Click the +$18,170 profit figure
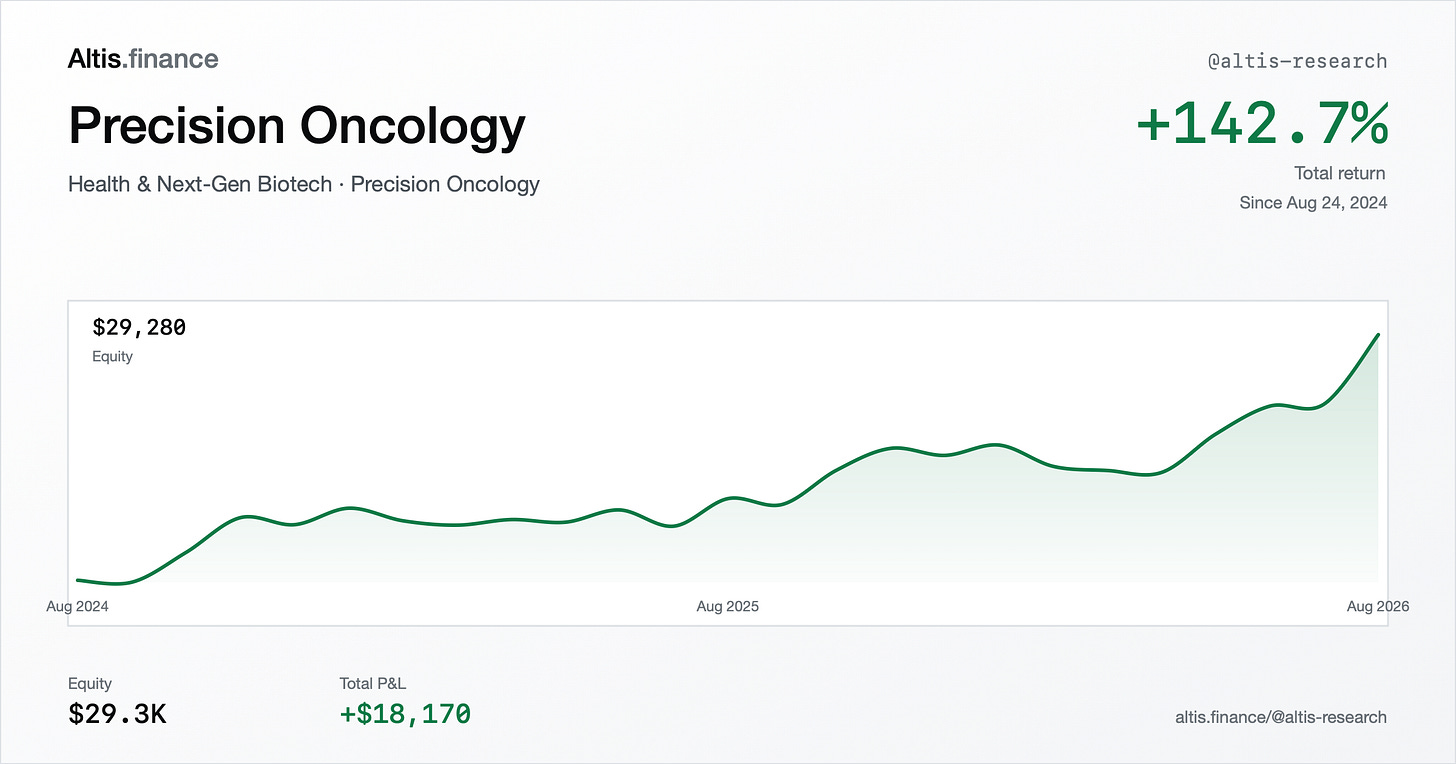The width and height of the screenshot is (1456, 764). point(405,714)
